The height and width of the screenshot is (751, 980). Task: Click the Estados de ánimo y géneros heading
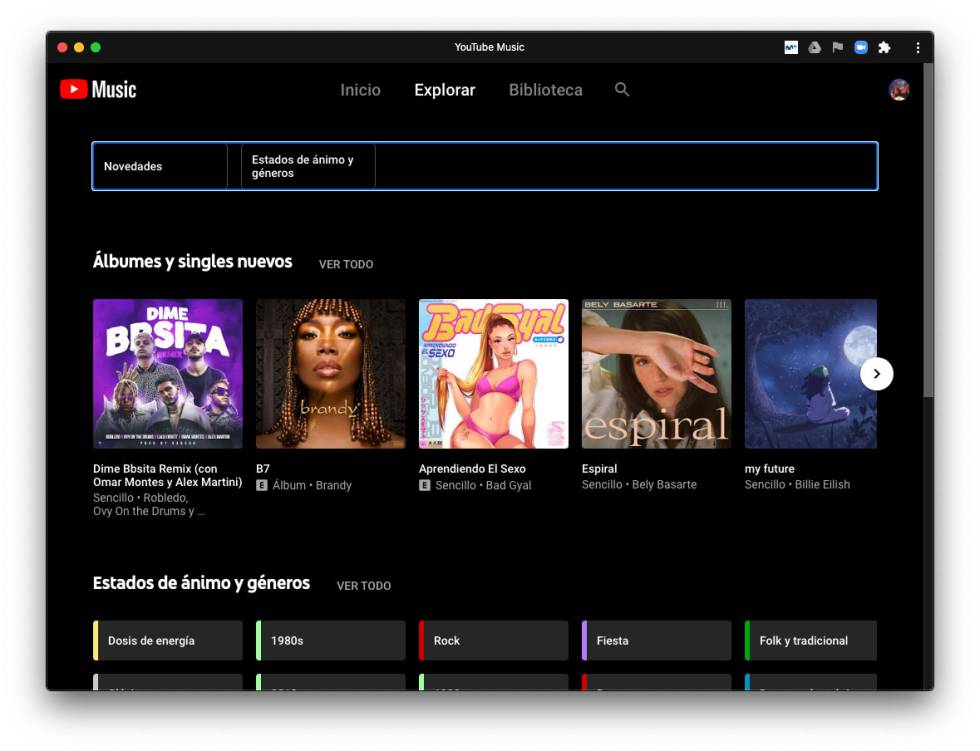(201, 583)
